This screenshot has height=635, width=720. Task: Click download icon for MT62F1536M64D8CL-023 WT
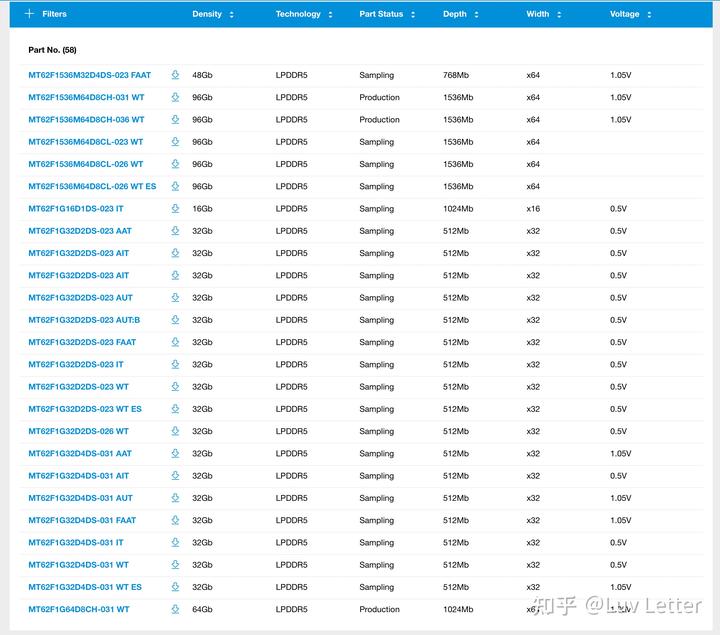click(x=175, y=141)
